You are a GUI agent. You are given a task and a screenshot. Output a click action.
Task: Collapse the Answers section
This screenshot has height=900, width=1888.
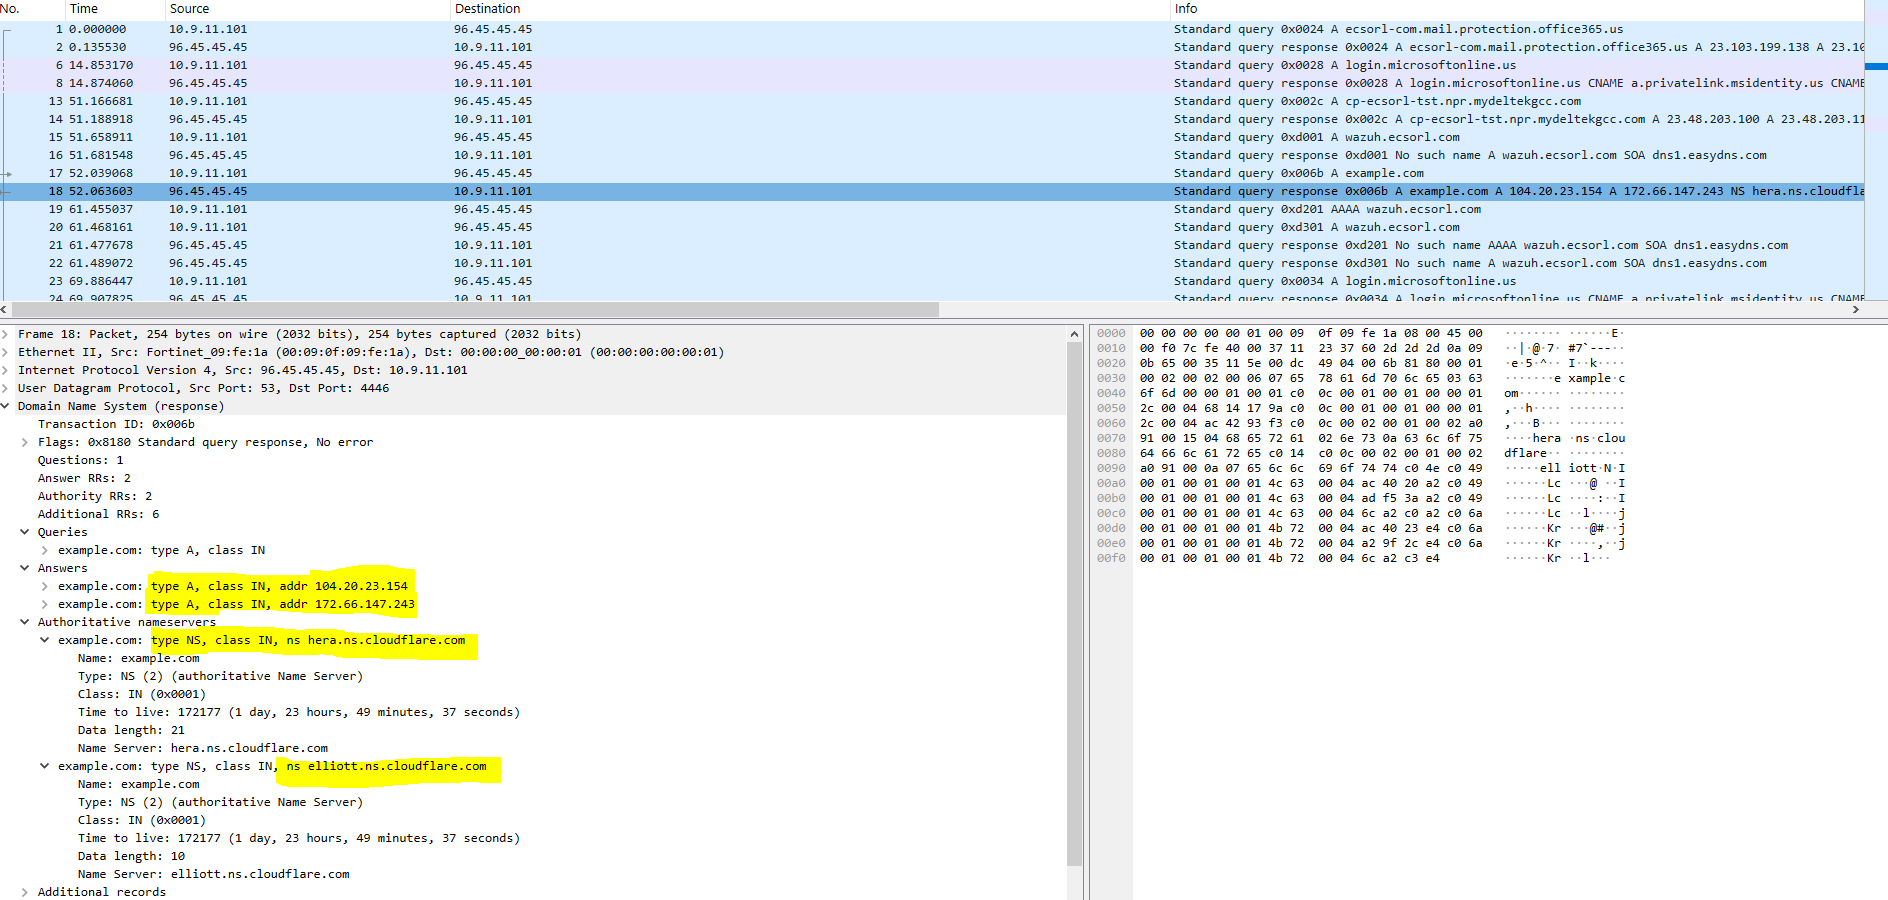25,568
